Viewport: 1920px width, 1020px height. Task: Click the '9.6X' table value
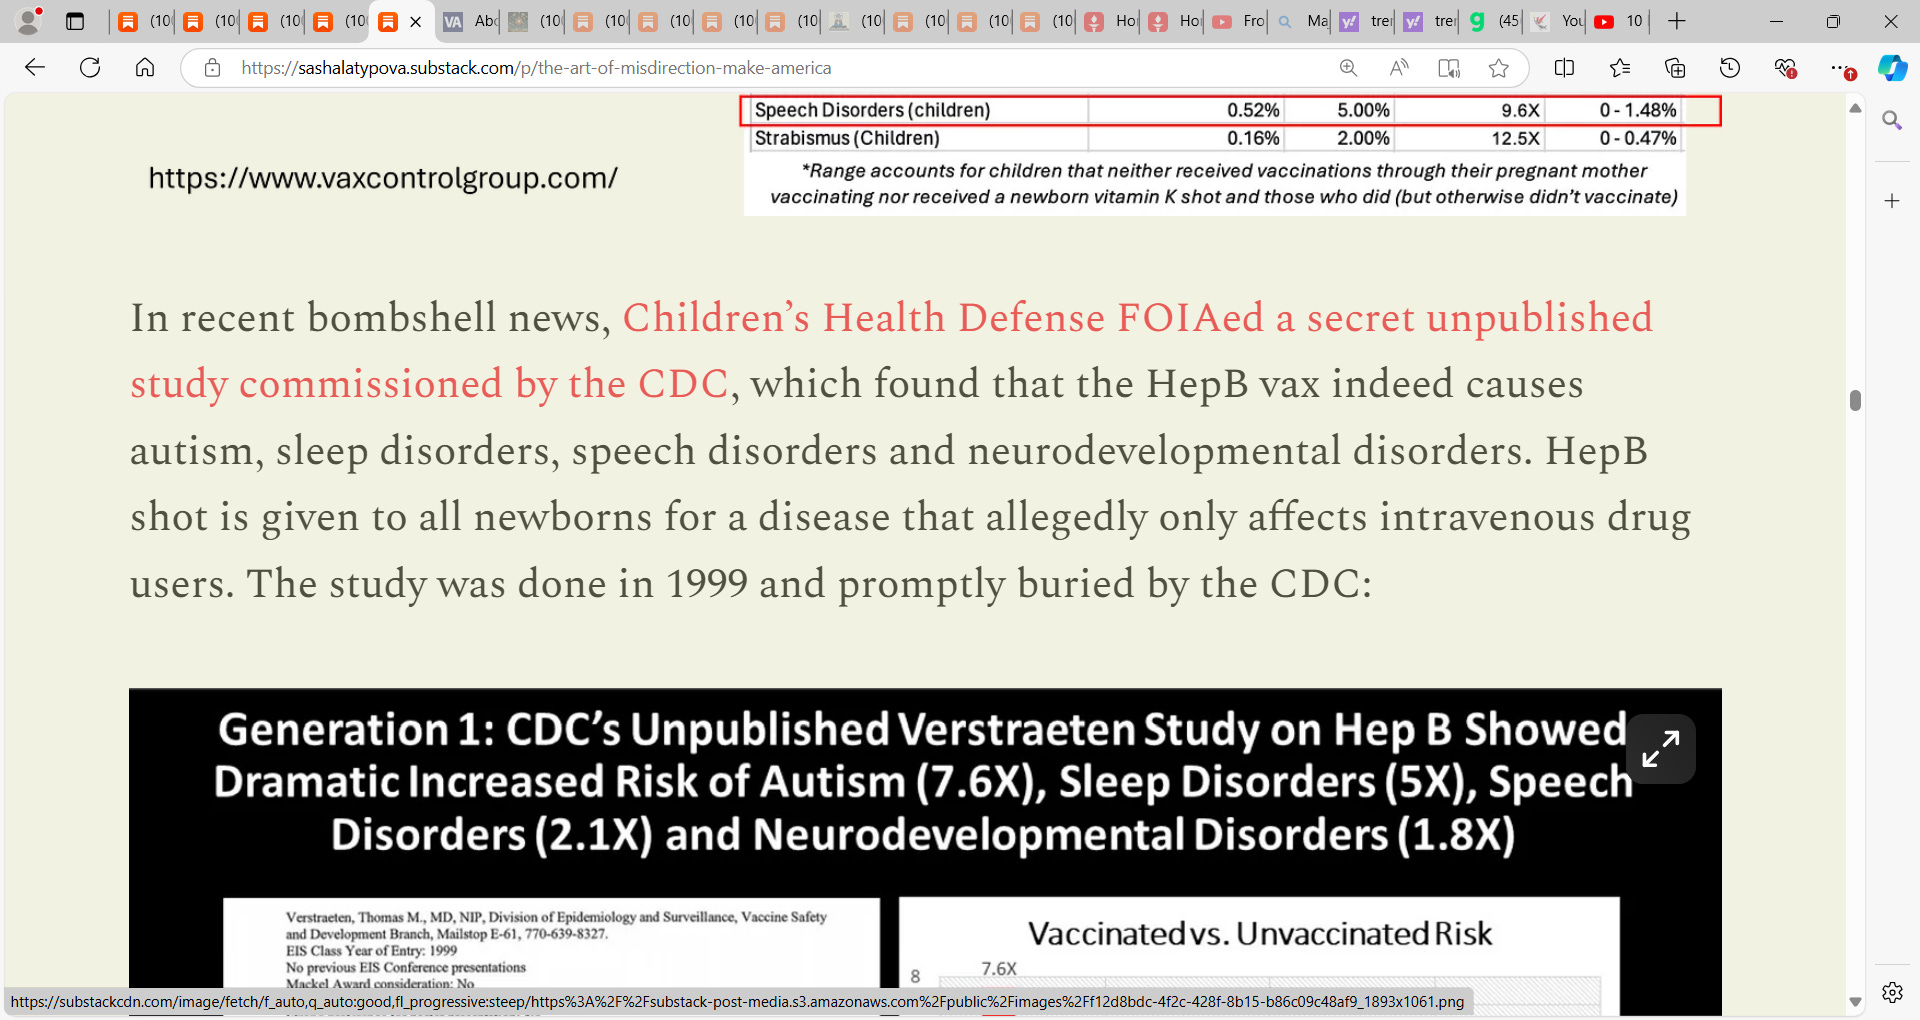point(1520,110)
